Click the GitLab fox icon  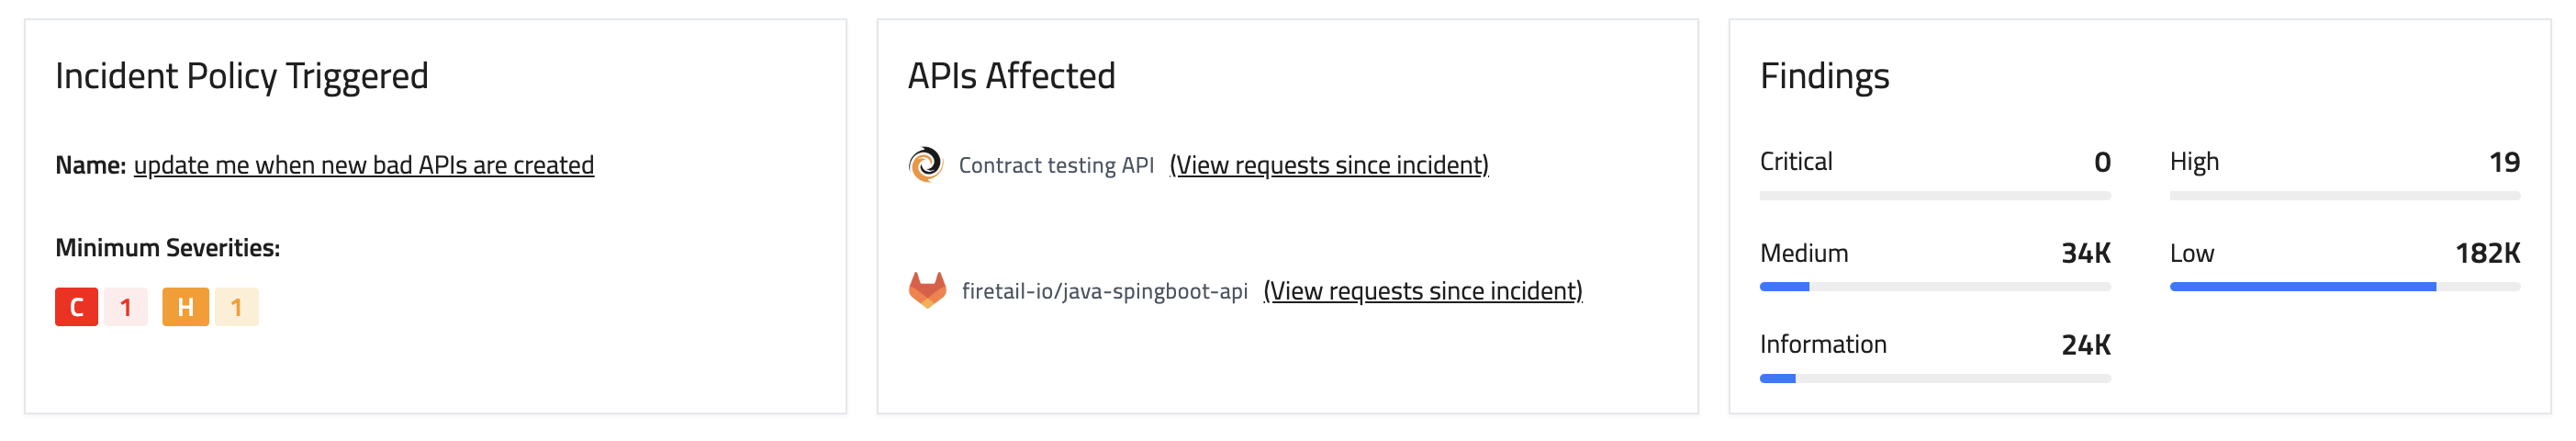pos(927,291)
